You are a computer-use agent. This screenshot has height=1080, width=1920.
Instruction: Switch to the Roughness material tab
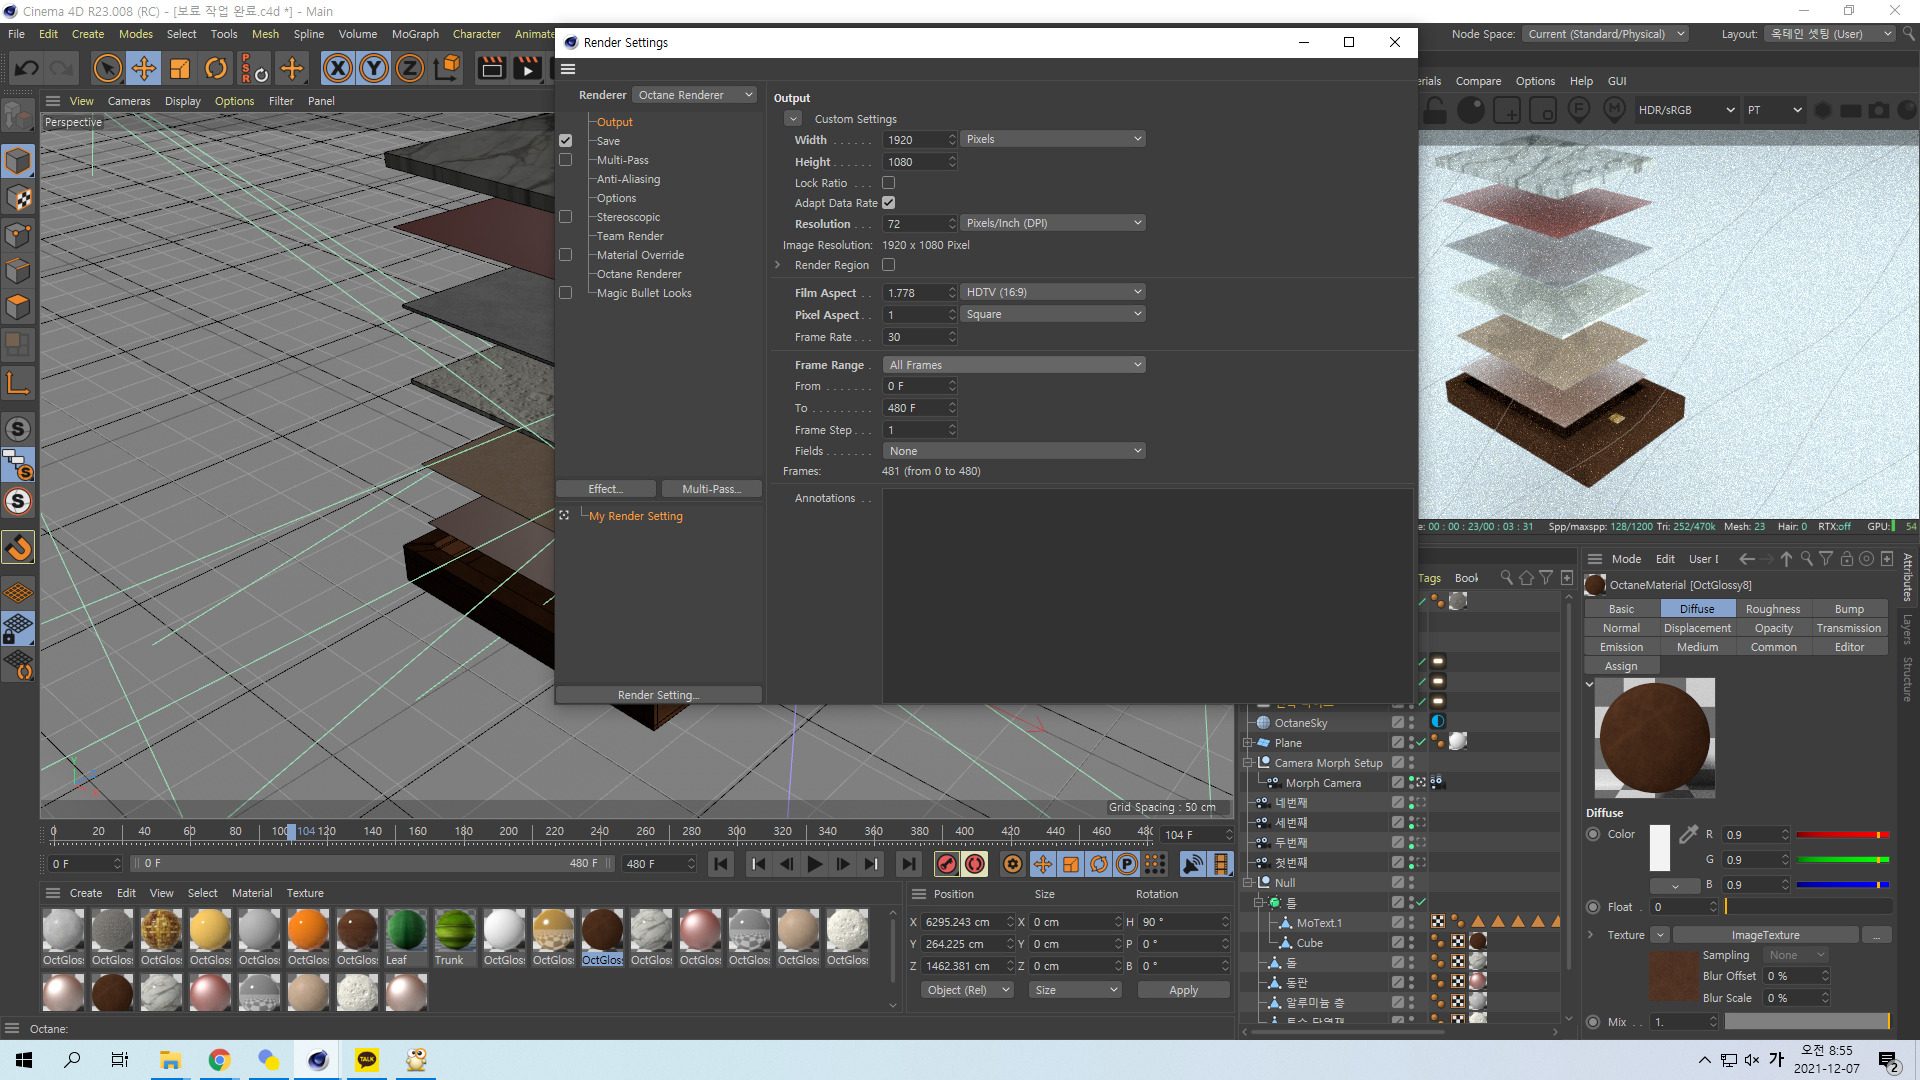tap(1773, 609)
